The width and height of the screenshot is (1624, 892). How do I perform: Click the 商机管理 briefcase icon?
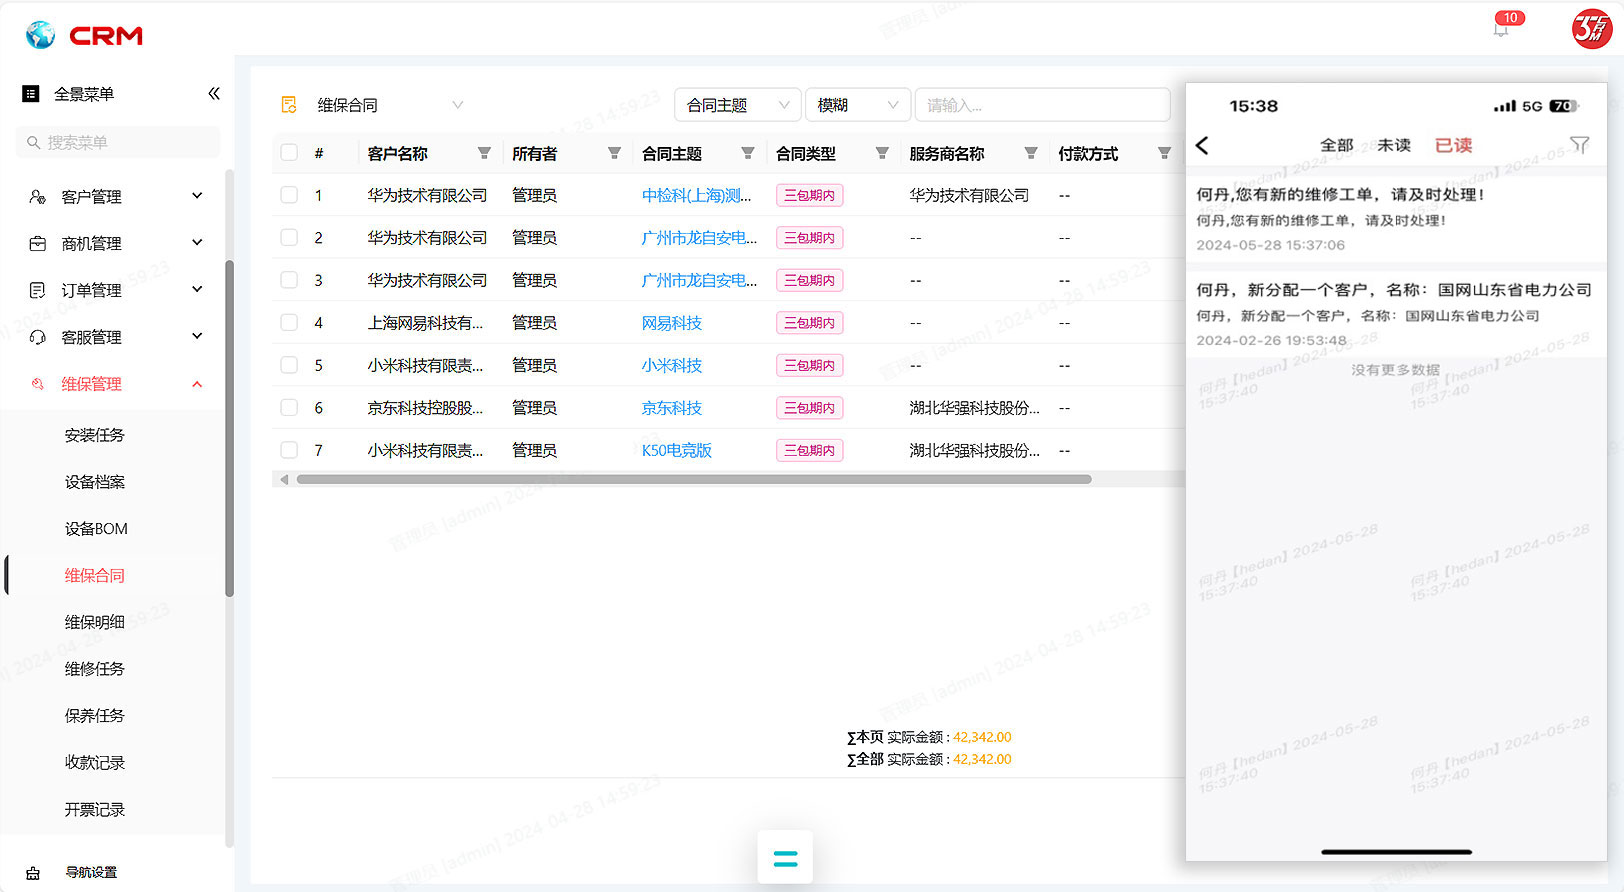[x=38, y=243]
